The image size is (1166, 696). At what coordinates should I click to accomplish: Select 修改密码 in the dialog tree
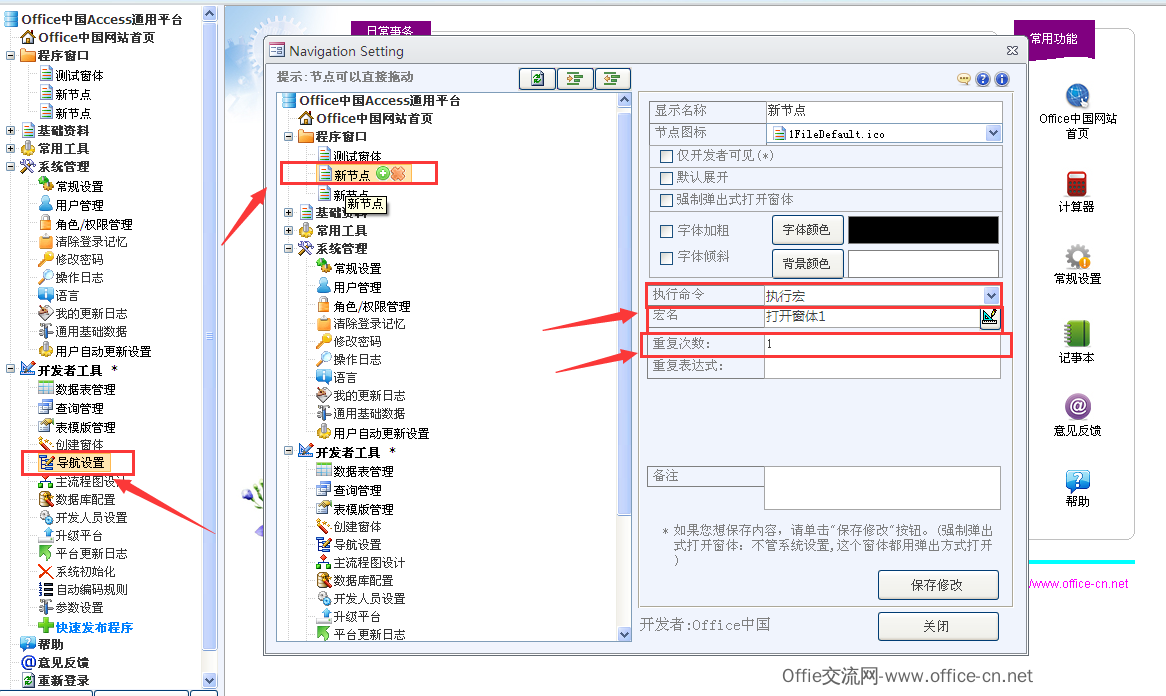[357, 341]
